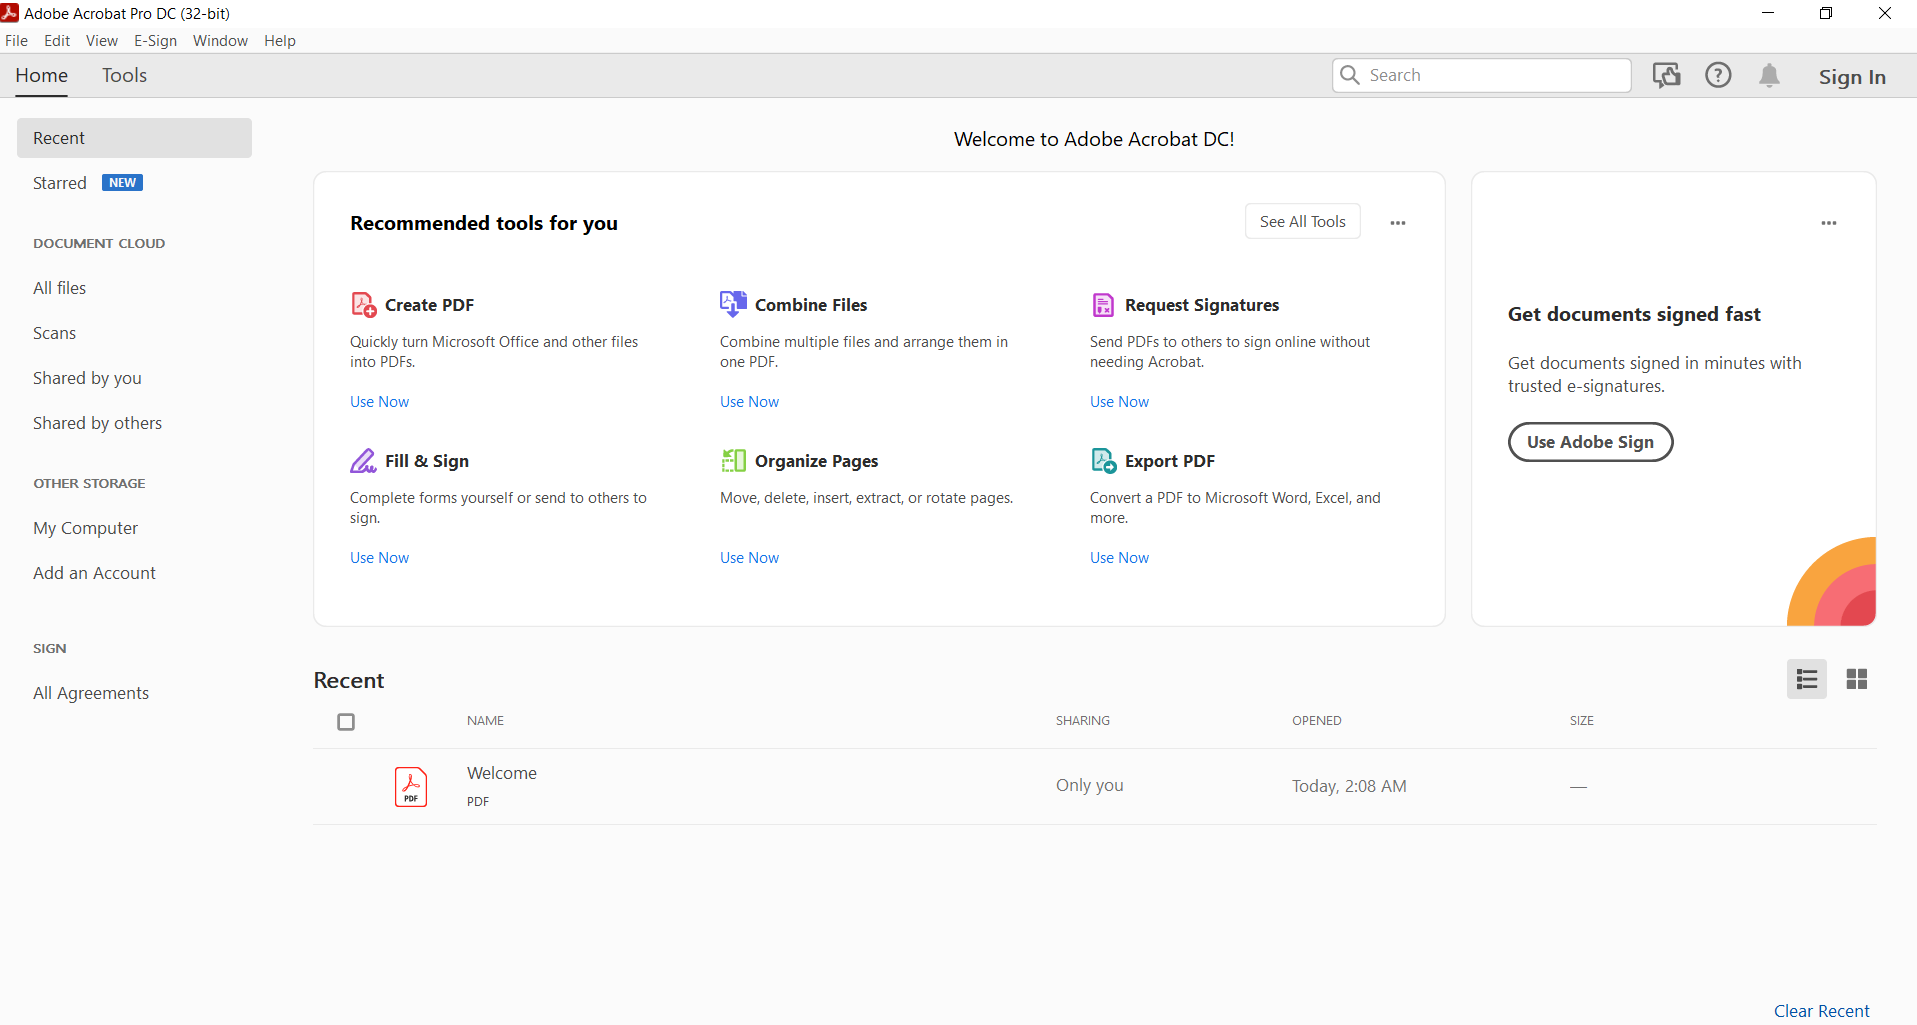Screen dimensions: 1917x1025
Task: Click the Create PDF tool icon
Action: coord(364,304)
